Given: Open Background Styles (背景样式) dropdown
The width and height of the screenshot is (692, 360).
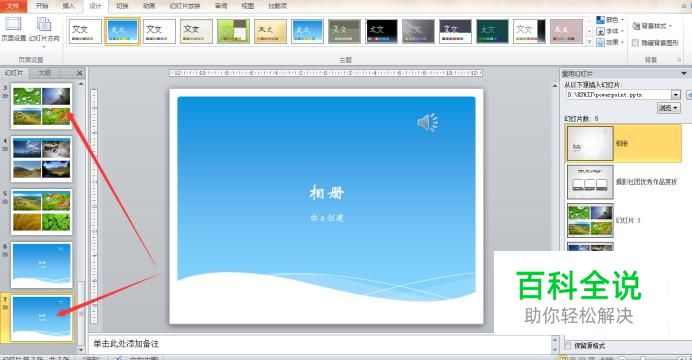Looking at the screenshot, I should tap(652, 26).
